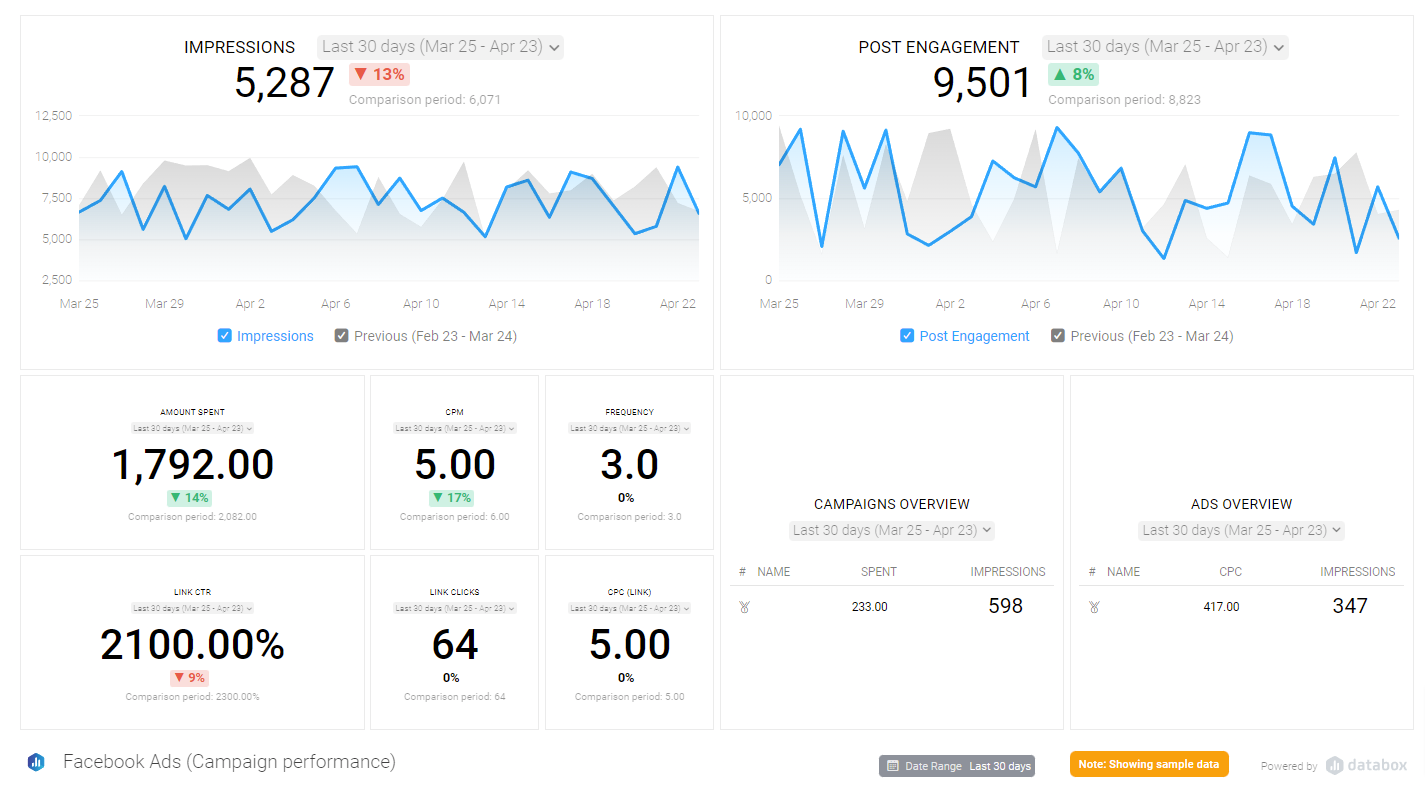Expand the Post Engagement date range dropdown
This screenshot has height=794, width=1425.
(x=1164, y=46)
